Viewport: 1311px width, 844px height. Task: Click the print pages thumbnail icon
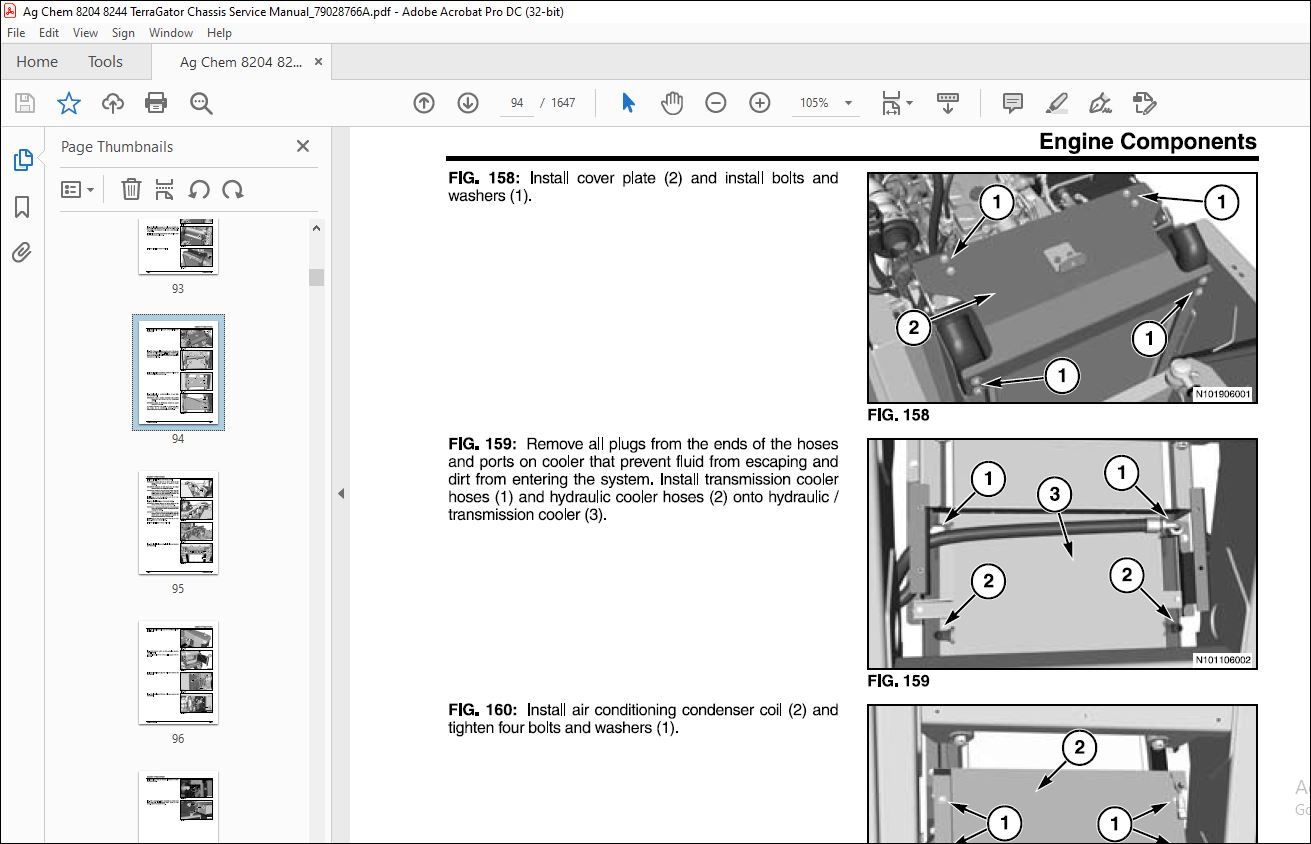(x=165, y=189)
